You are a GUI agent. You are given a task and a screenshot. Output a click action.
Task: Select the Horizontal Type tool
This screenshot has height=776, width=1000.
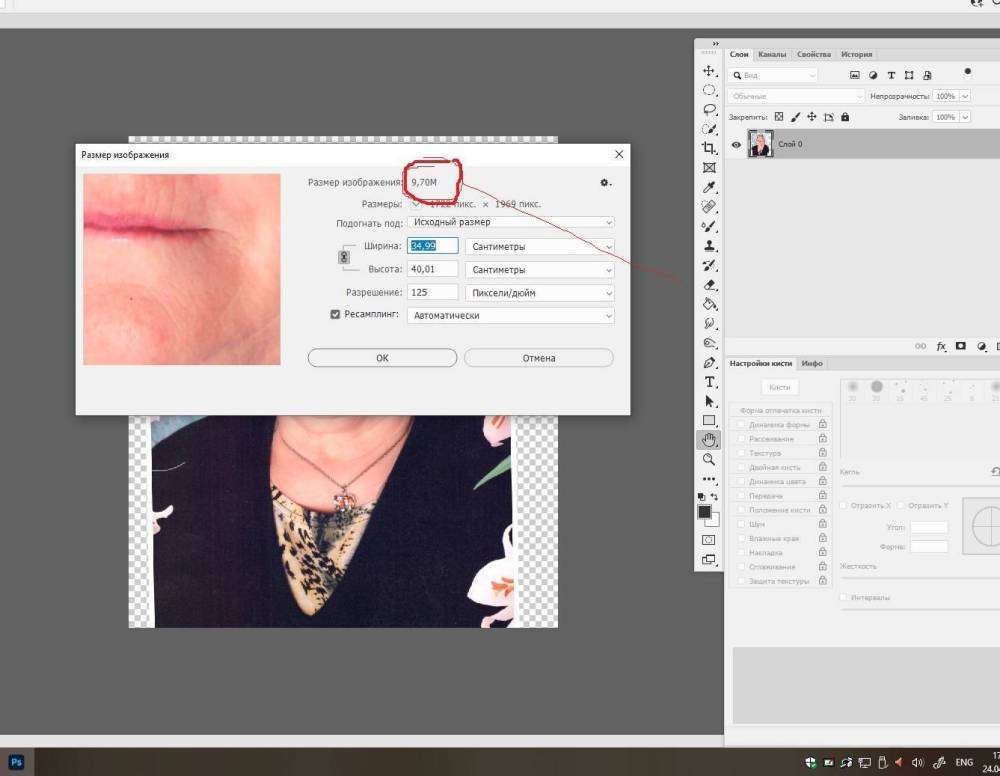(709, 382)
